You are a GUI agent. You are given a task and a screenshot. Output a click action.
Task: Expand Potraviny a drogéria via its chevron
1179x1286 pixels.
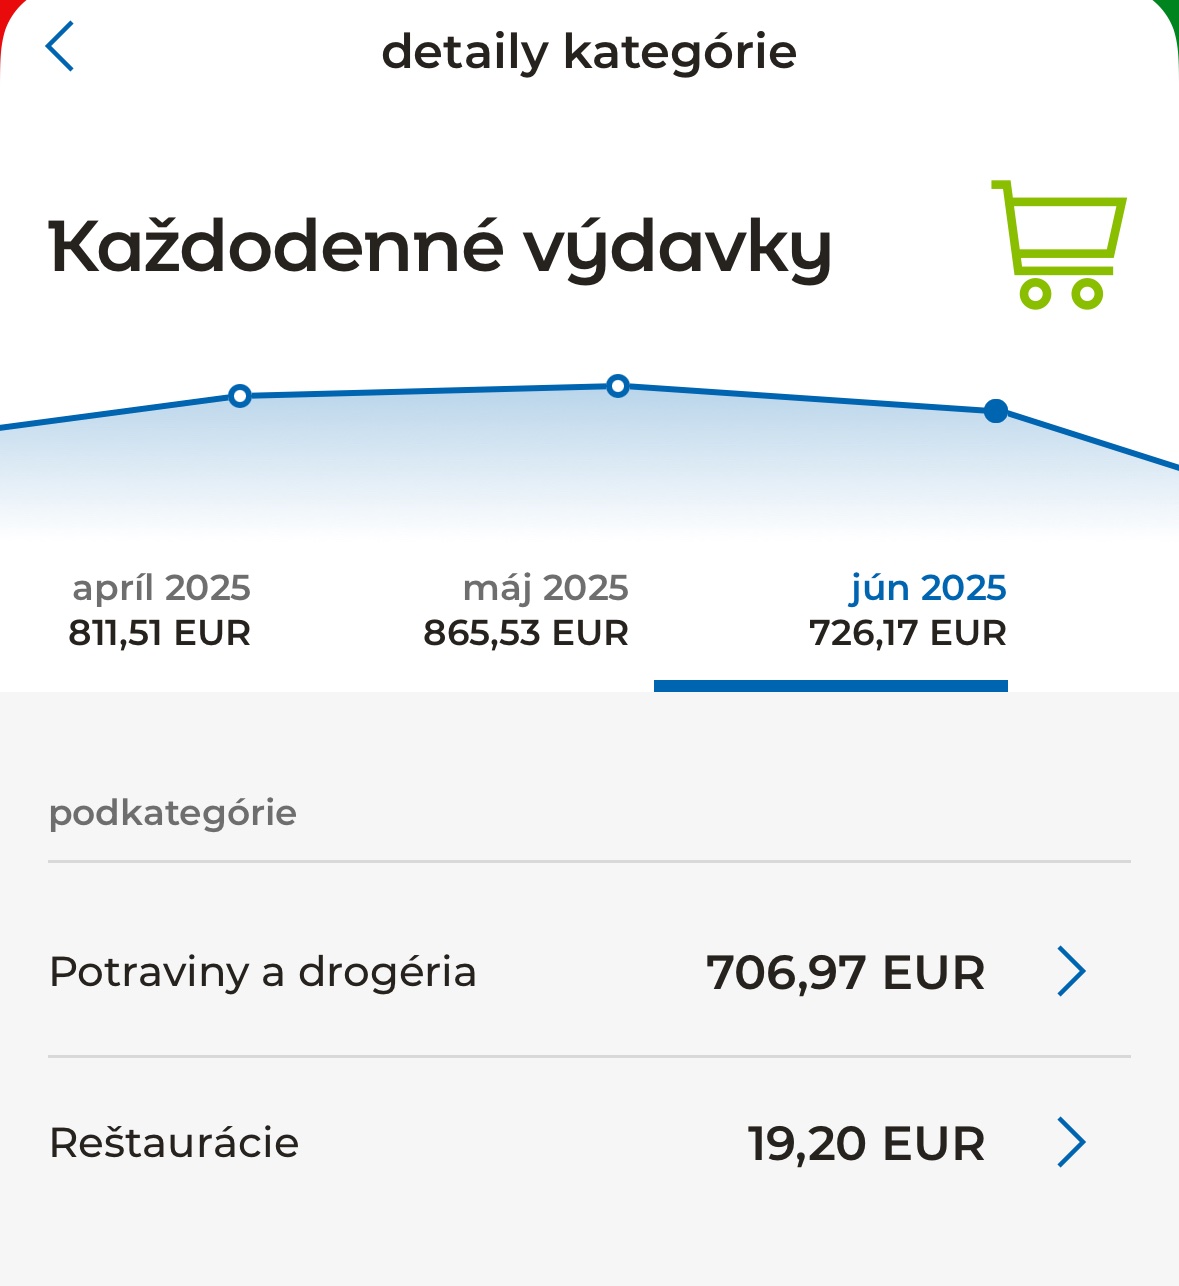1071,972
